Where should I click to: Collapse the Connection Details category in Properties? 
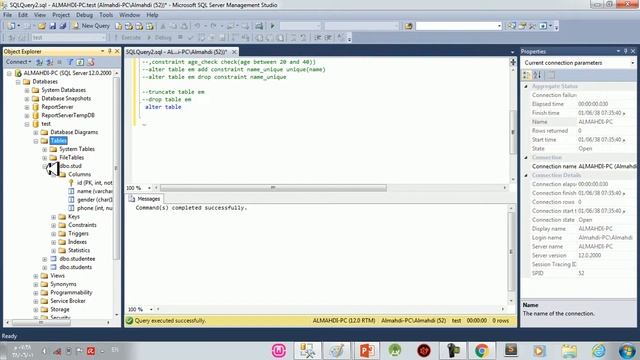point(526,176)
